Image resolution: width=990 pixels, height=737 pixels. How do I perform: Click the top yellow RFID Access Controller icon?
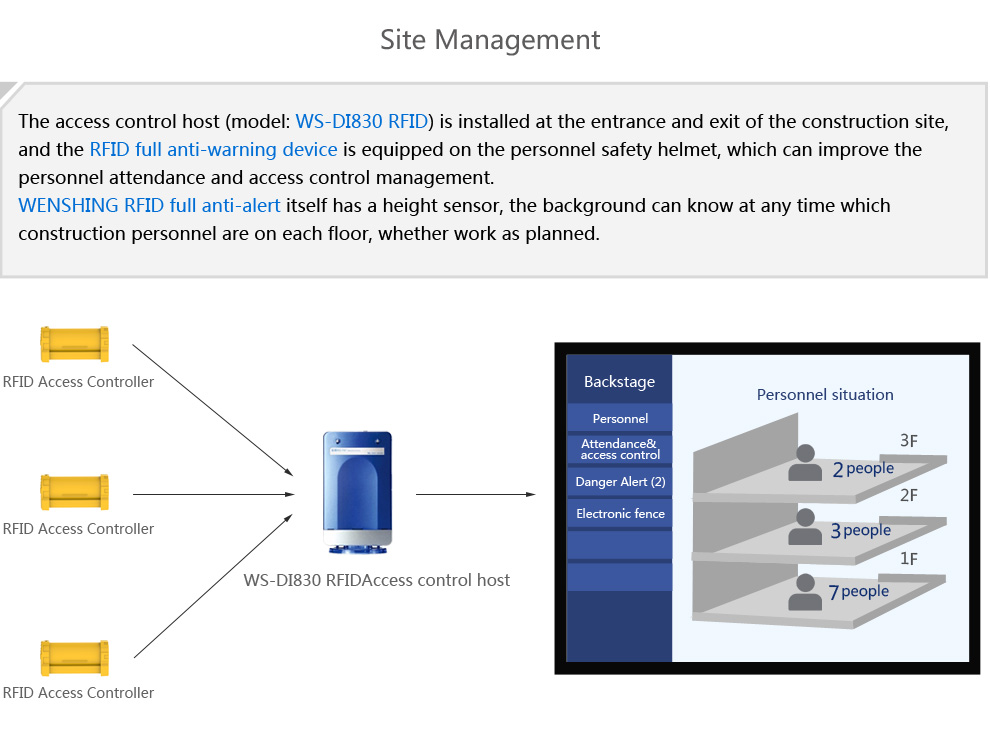74,344
